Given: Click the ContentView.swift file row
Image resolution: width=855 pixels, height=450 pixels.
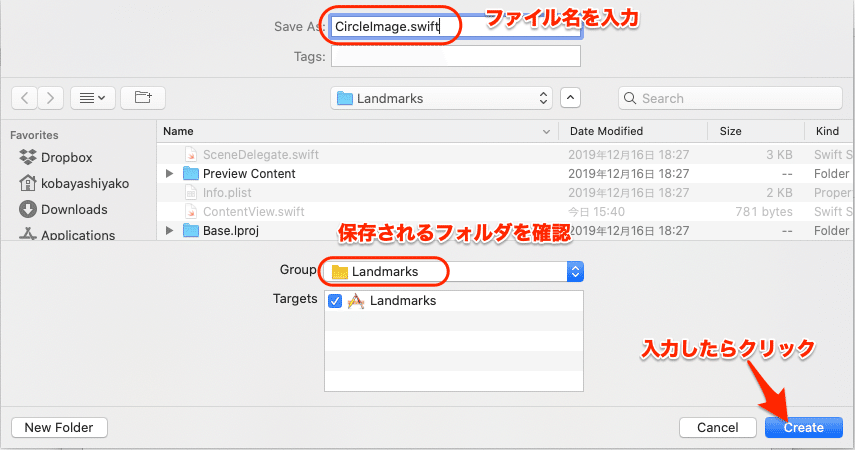Looking at the screenshot, I should 505,212.
